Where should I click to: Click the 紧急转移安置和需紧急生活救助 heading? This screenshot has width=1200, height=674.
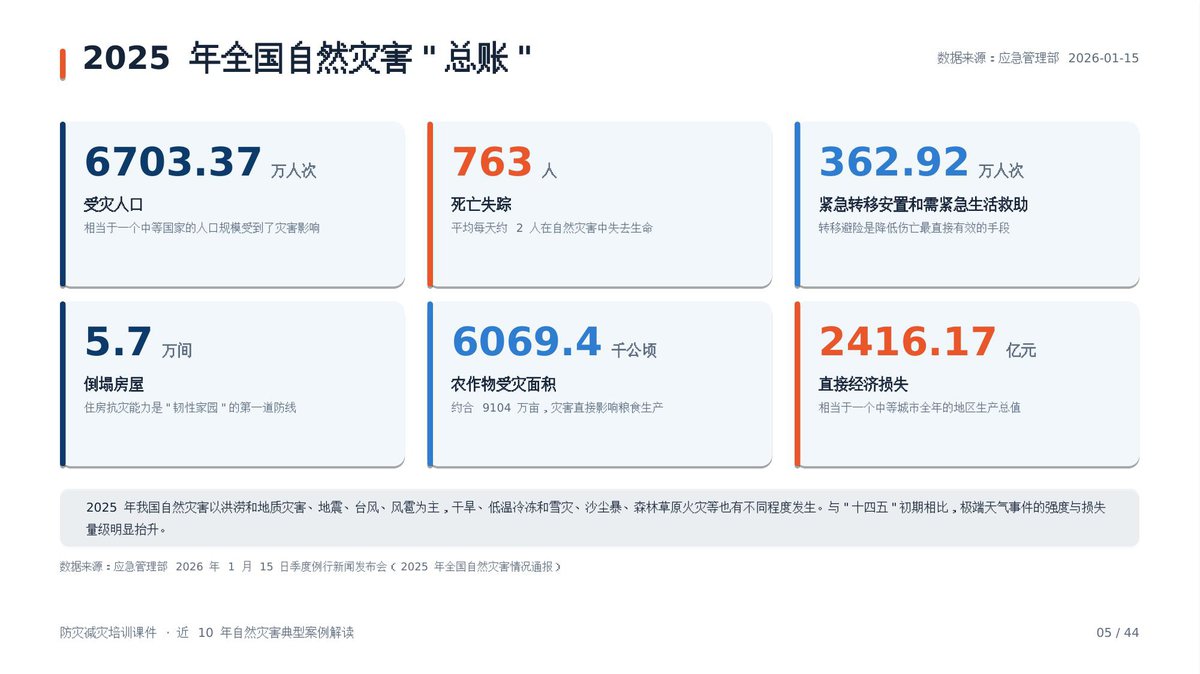[923, 205]
